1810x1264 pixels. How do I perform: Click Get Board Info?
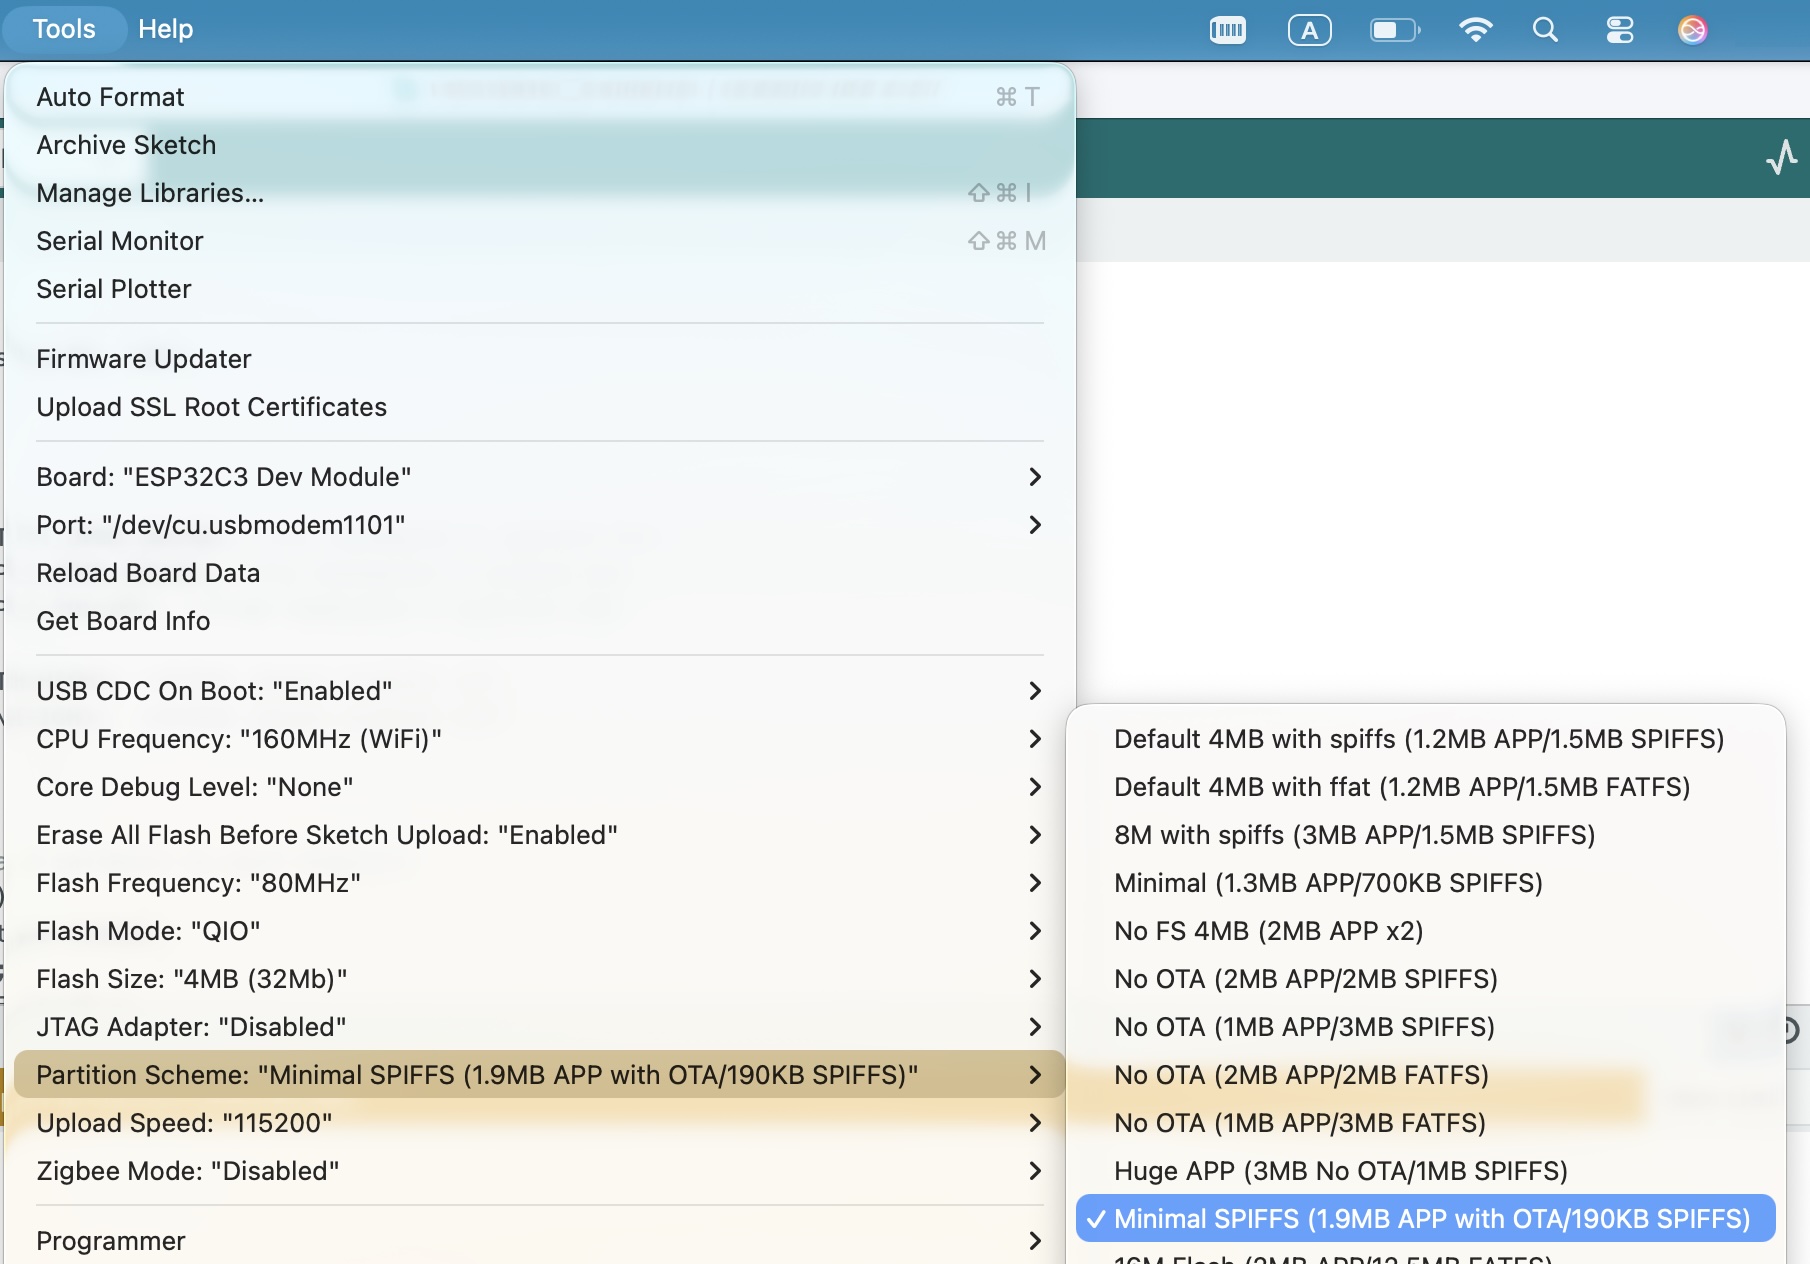(x=123, y=621)
